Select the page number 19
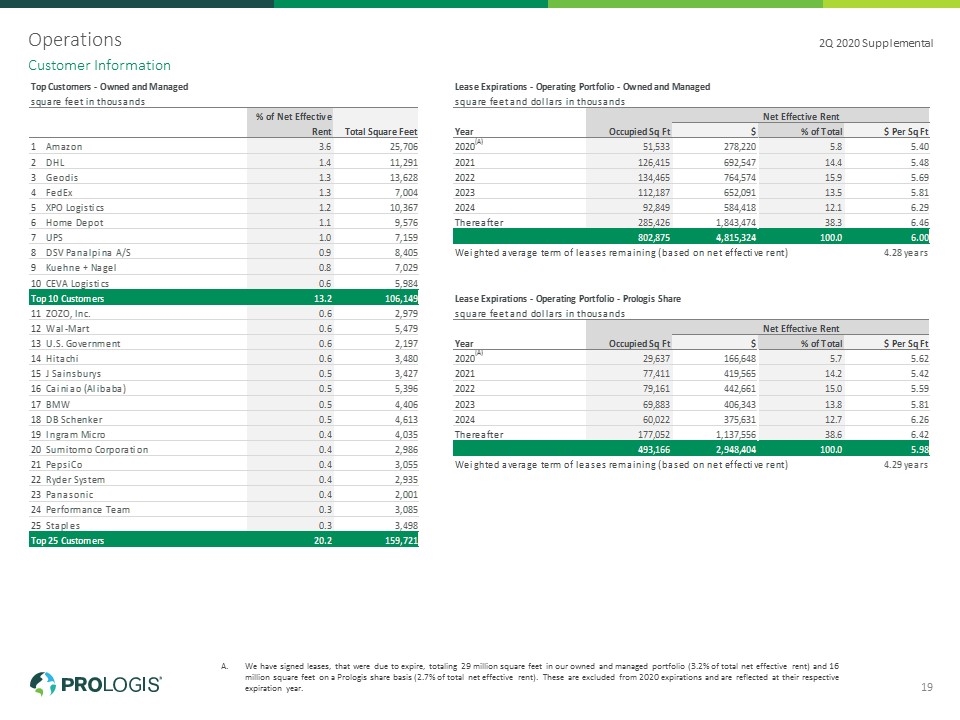This screenshot has height=720, width=960. click(927, 688)
